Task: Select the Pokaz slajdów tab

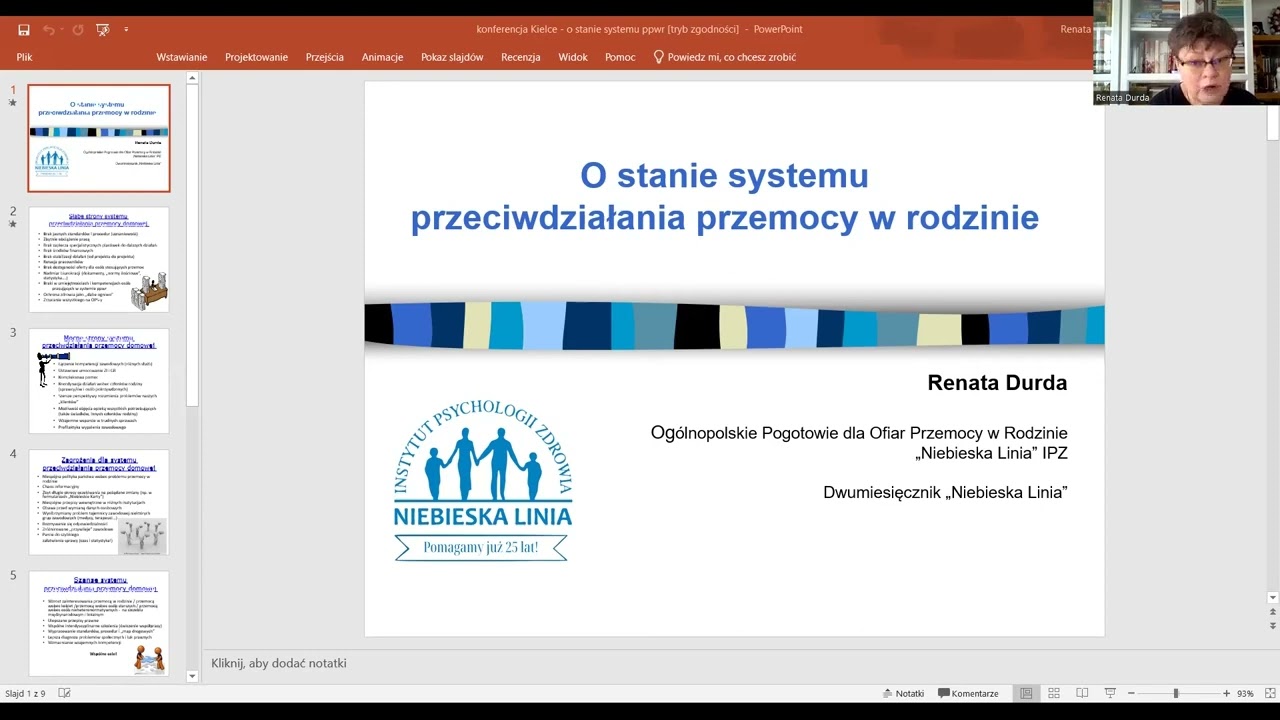Action: 452,57
